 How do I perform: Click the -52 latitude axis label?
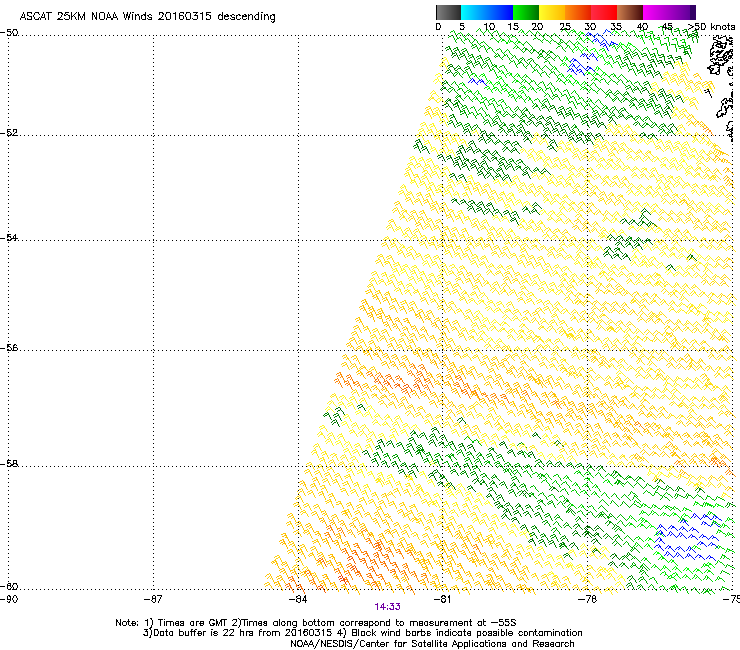click(x=9, y=133)
